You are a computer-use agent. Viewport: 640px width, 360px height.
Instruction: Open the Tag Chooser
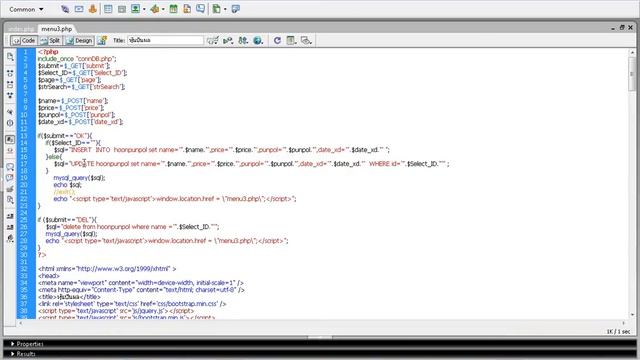click(x=236, y=9)
